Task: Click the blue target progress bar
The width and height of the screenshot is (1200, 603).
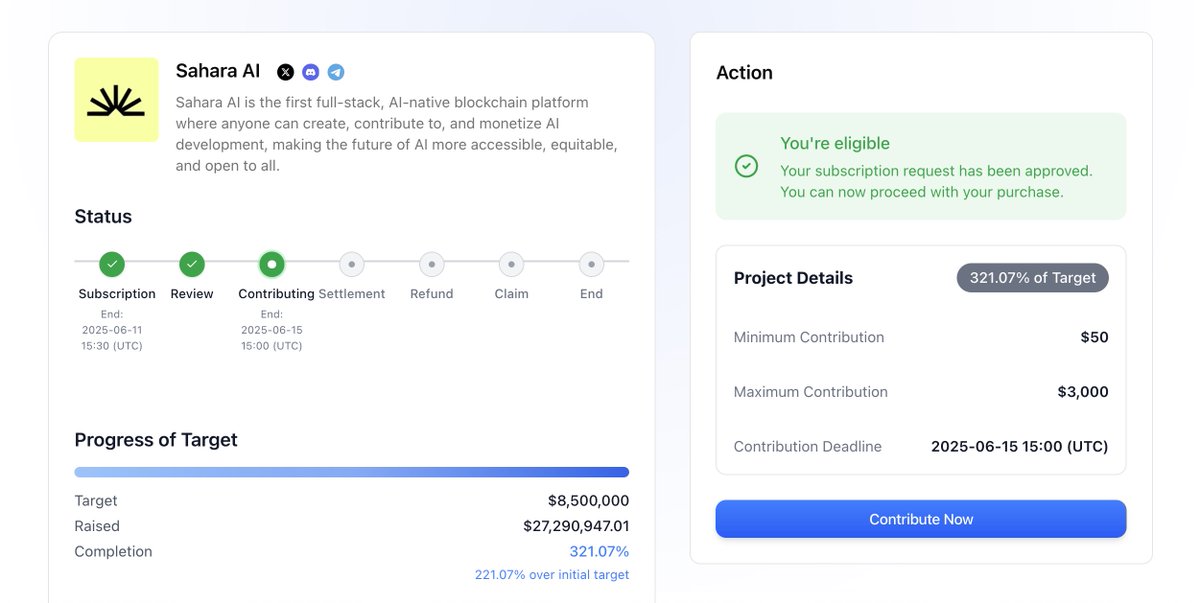Action: pos(352,472)
